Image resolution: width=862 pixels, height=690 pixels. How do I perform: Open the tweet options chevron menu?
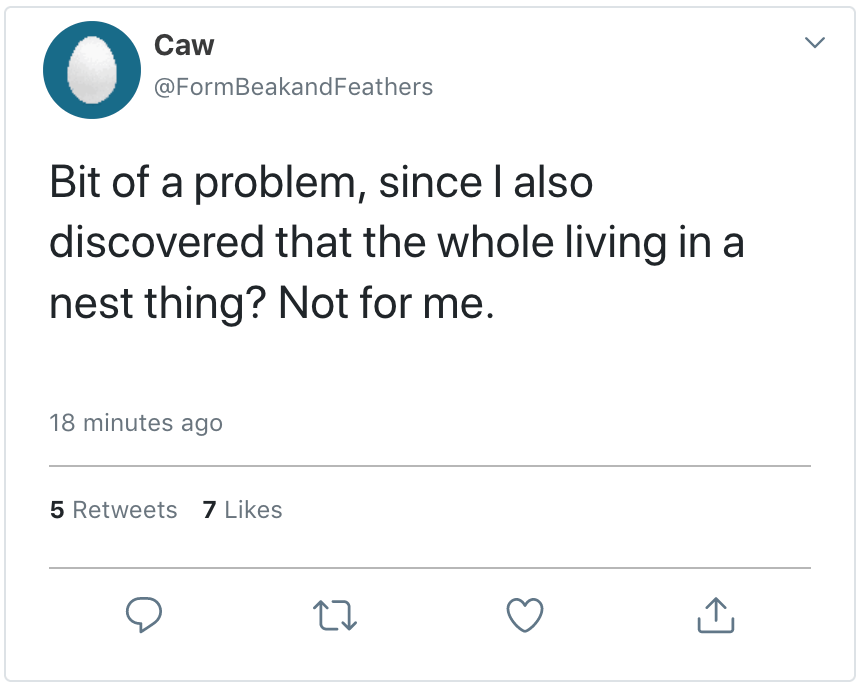coord(815,43)
